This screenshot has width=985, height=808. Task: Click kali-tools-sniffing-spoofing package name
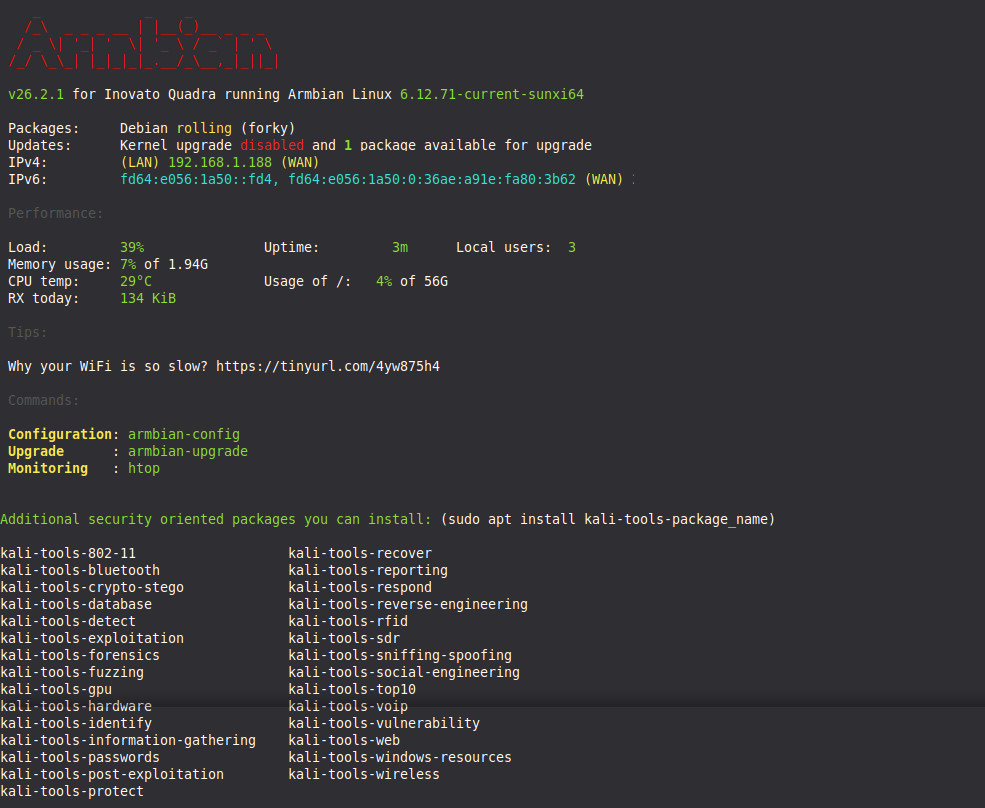pos(400,655)
